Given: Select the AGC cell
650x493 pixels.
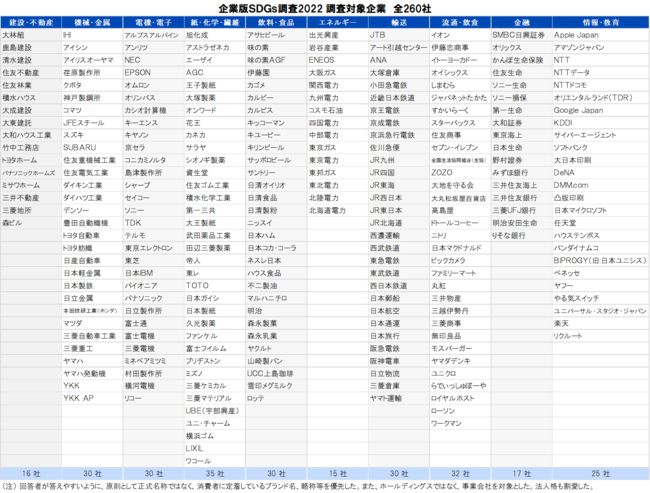Looking at the screenshot, I should 215,73.
